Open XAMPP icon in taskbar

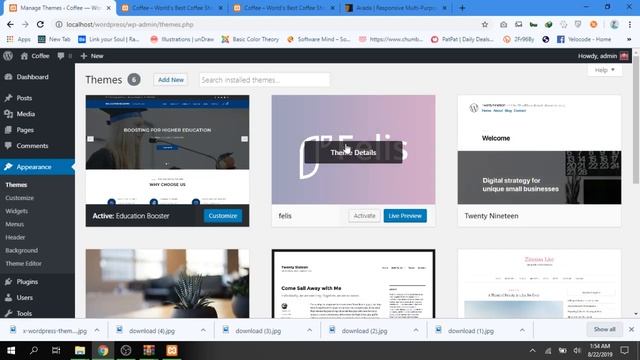[172, 350]
